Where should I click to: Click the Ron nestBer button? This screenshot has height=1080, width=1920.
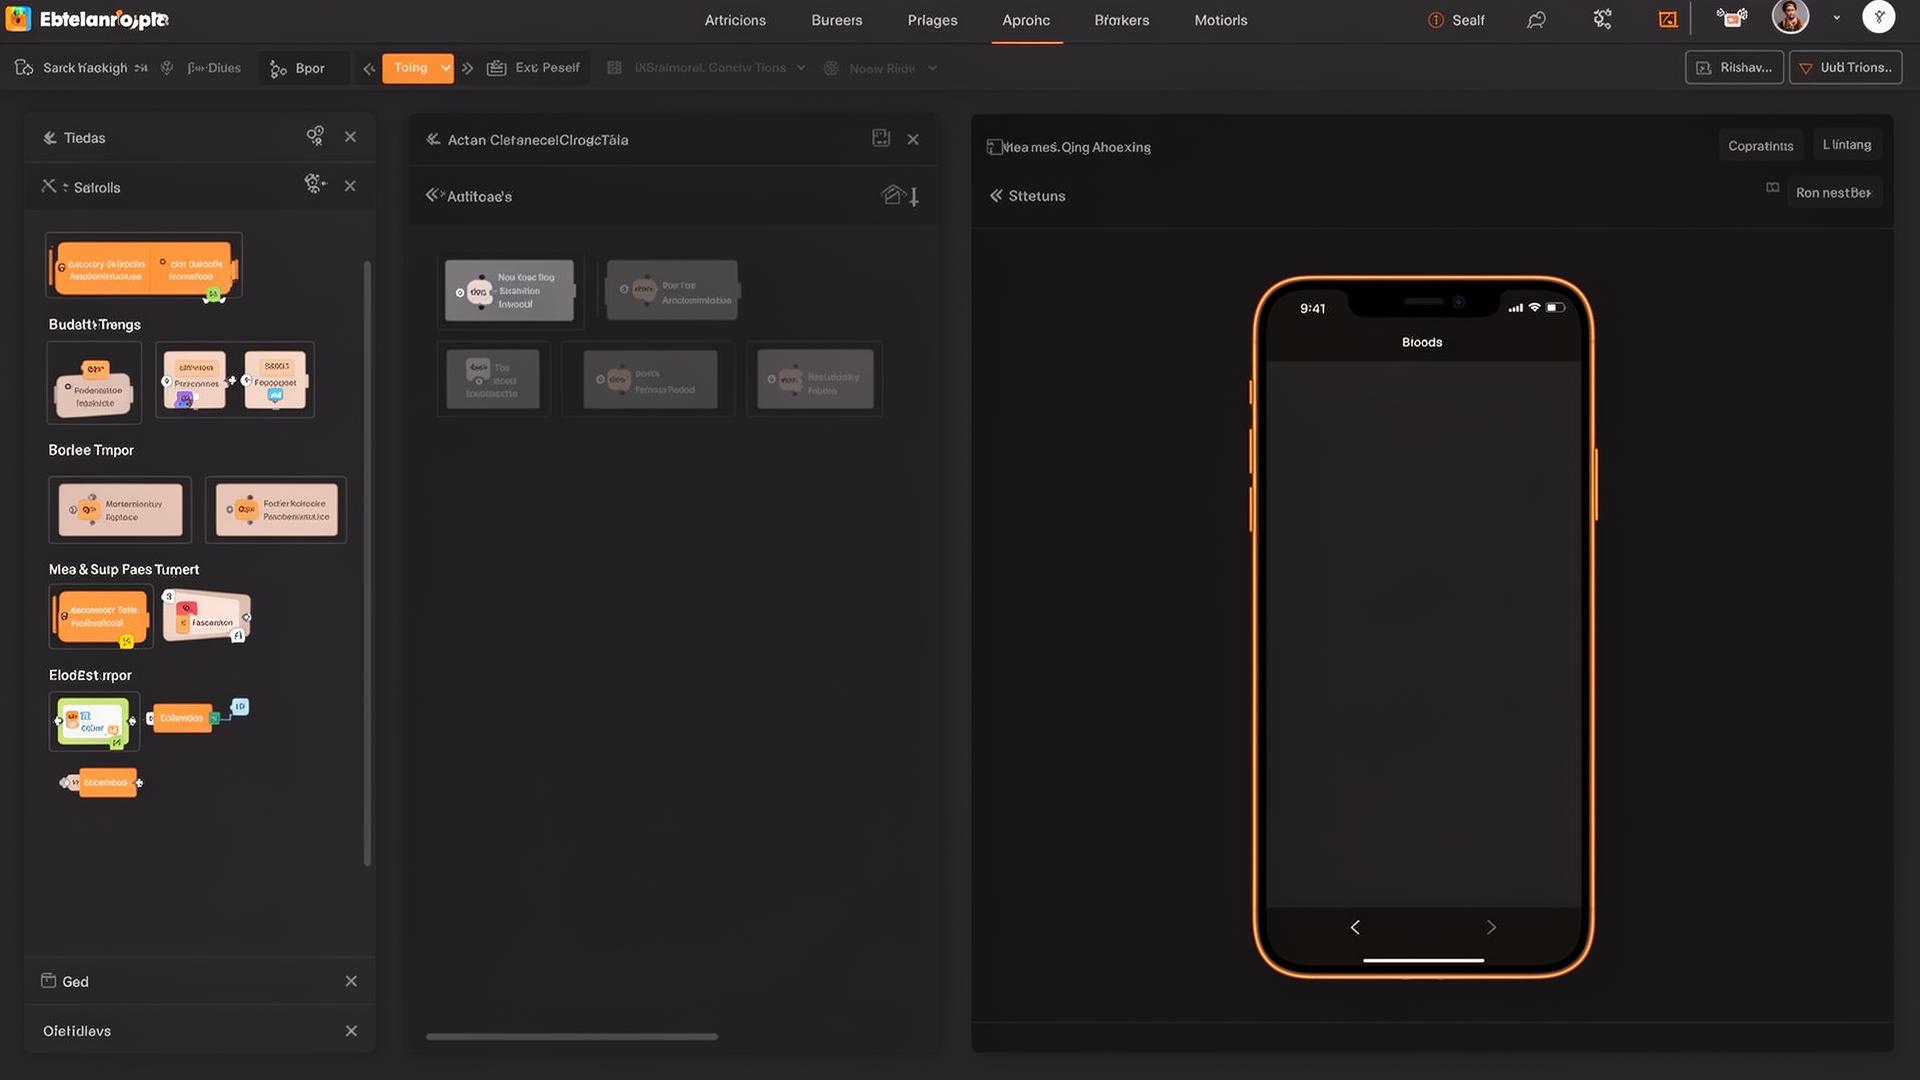(1833, 192)
